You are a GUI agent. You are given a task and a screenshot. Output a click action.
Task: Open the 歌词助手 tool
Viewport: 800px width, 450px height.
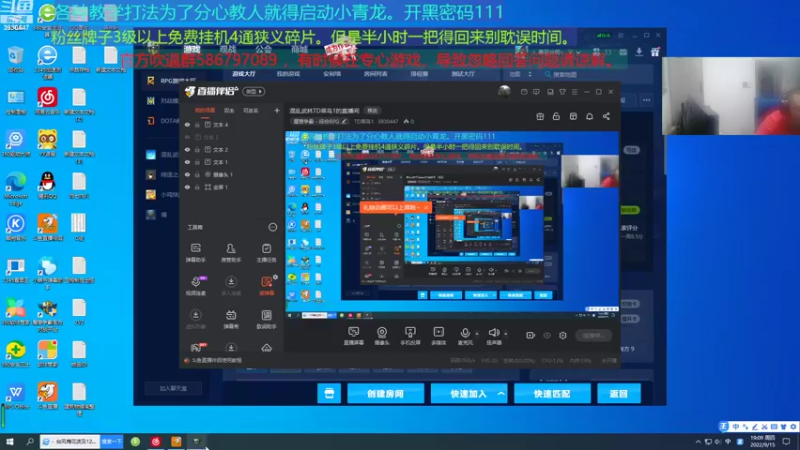pyautogui.click(x=266, y=319)
